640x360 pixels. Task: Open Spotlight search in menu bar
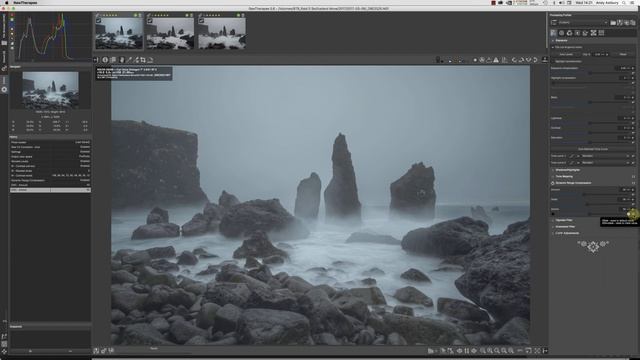(624, 2)
